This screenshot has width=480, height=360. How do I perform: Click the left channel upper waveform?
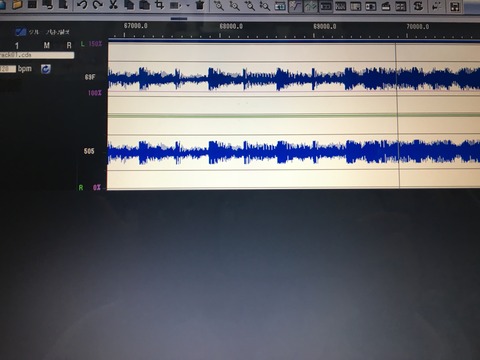[293, 79]
